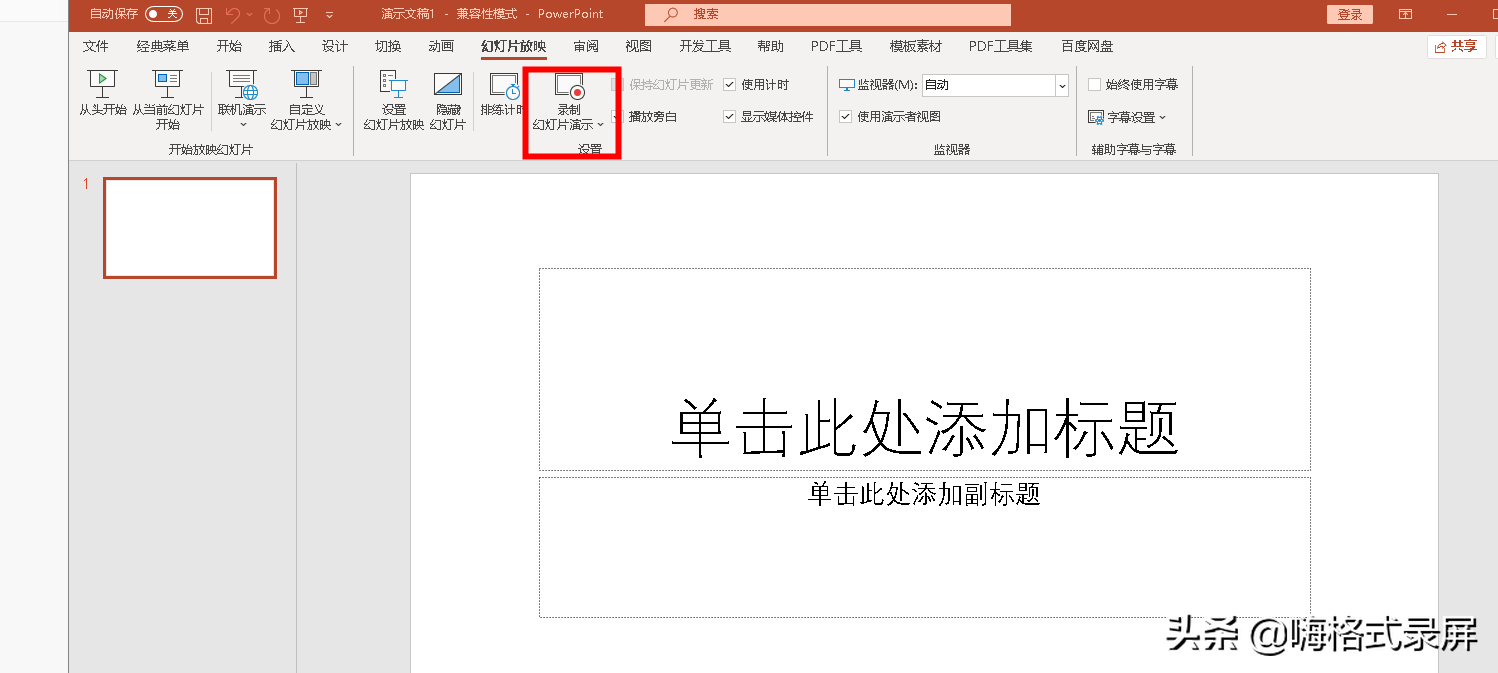Click the 单击此处添加标题 title placeholder
1498x673 pixels.
click(x=925, y=369)
